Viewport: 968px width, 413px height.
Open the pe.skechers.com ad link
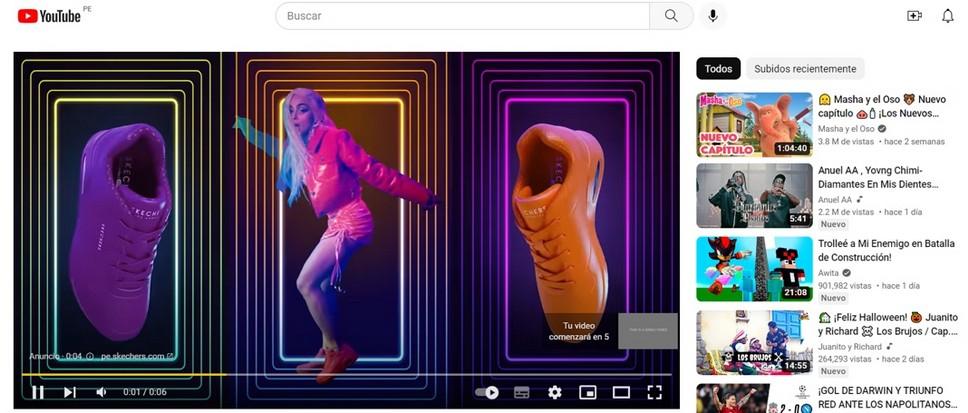[137, 356]
